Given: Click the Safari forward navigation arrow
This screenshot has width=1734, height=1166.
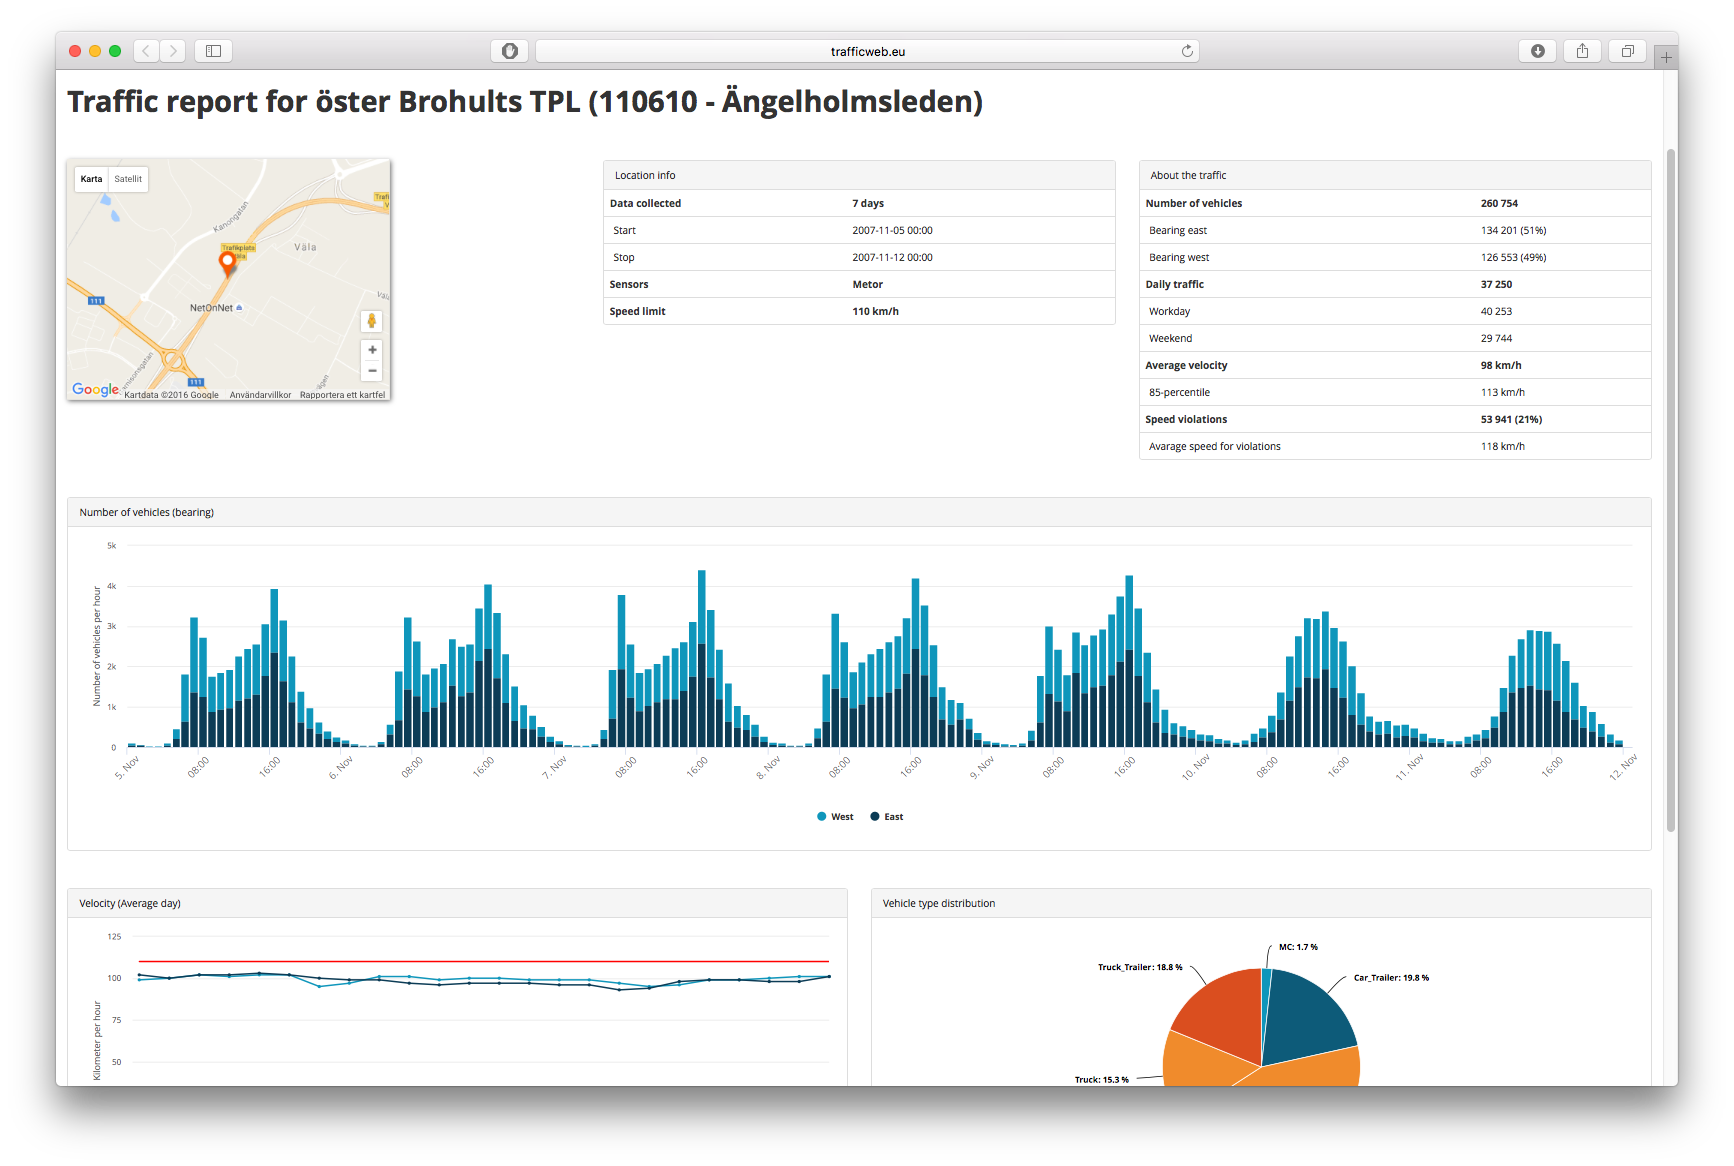Looking at the screenshot, I should click(x=172, y=50).
